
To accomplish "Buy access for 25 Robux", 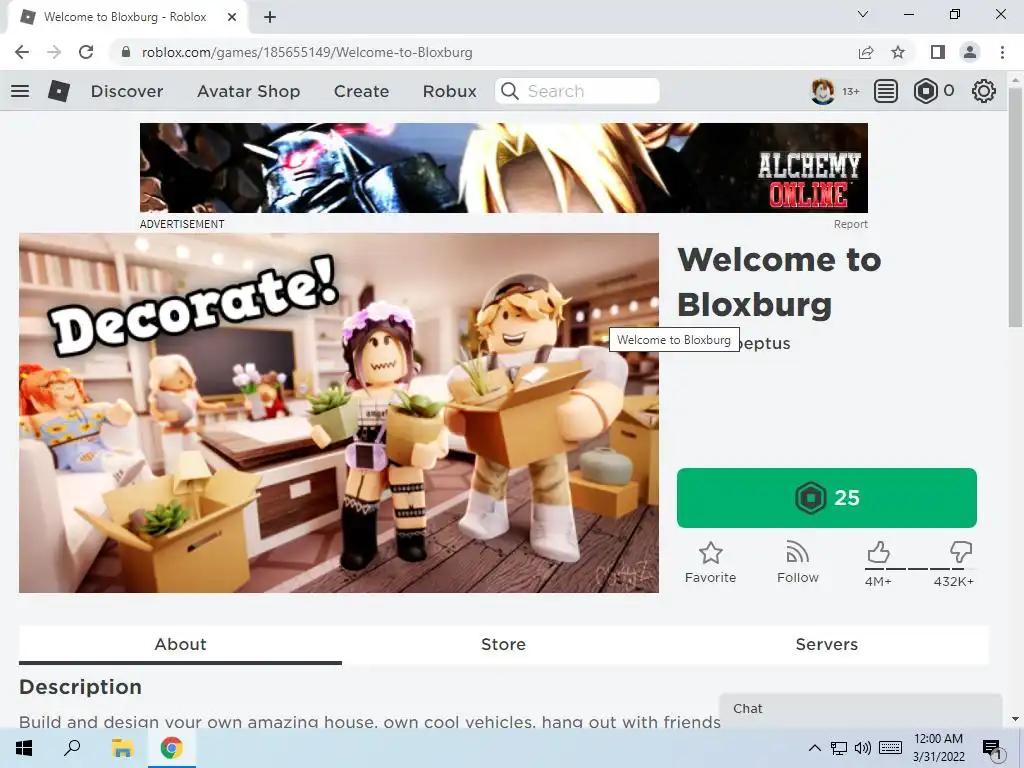I will (826, 498).
